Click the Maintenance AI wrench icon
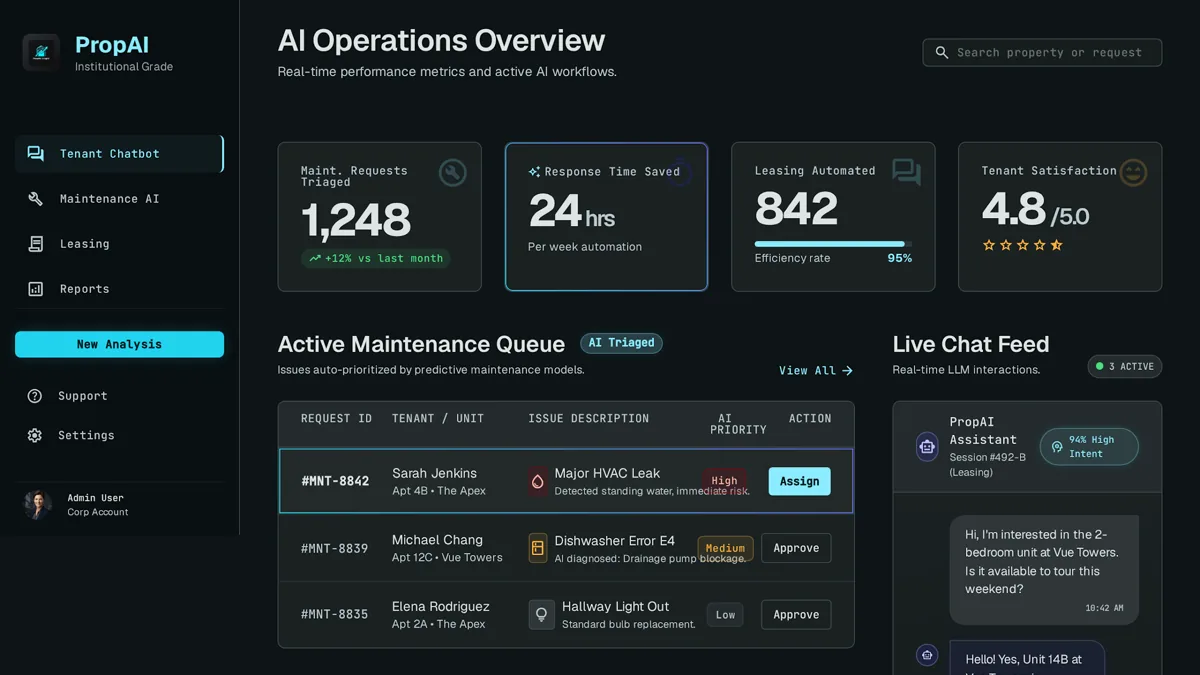 (x=36, y=199)
